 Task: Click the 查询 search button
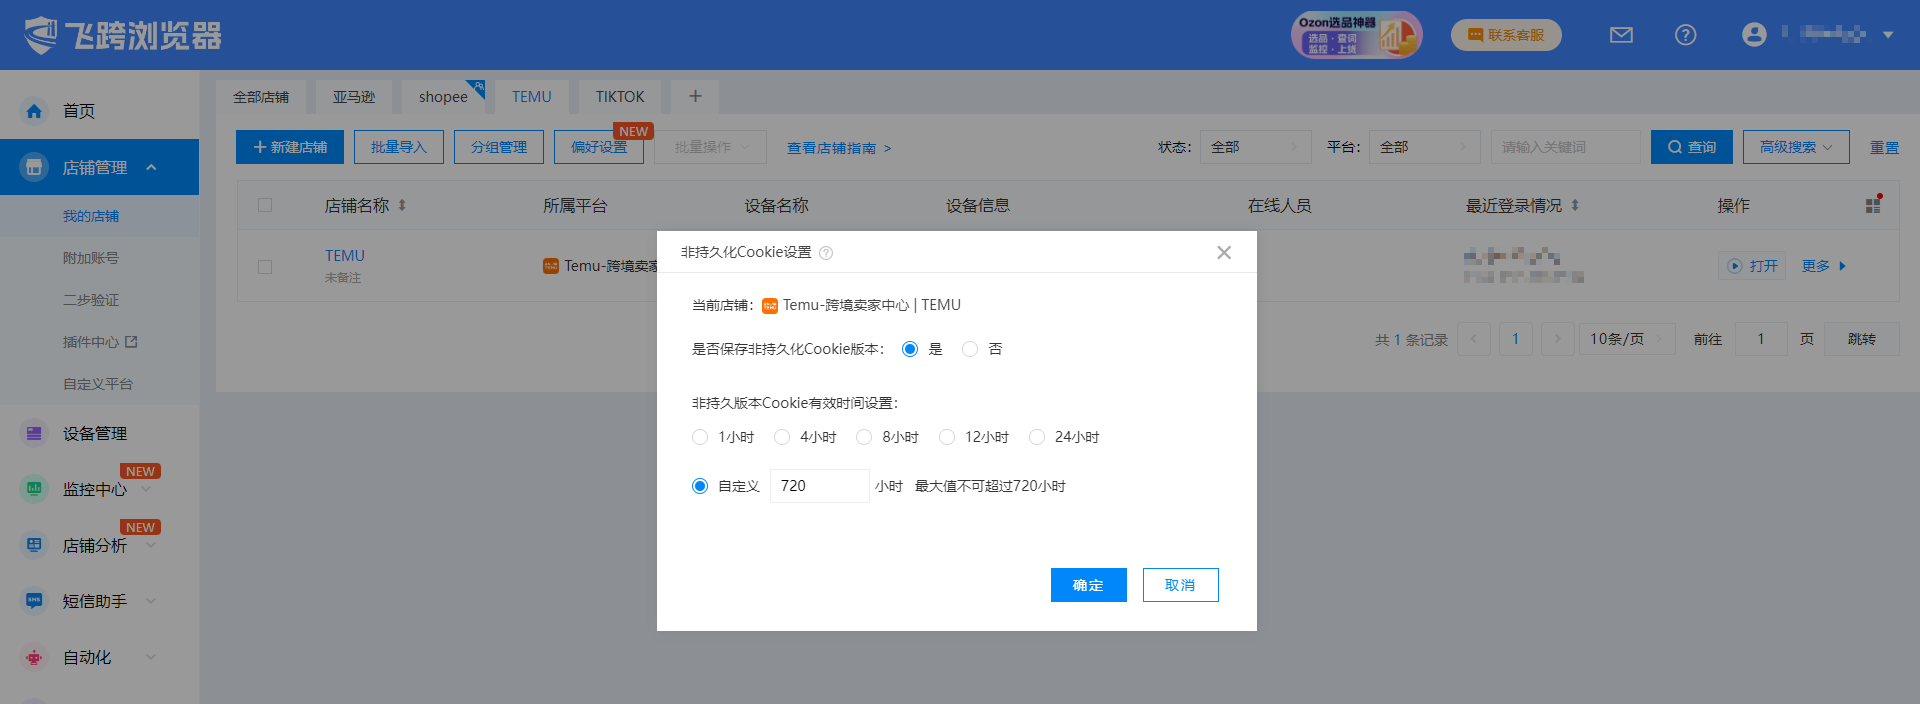1691,147
